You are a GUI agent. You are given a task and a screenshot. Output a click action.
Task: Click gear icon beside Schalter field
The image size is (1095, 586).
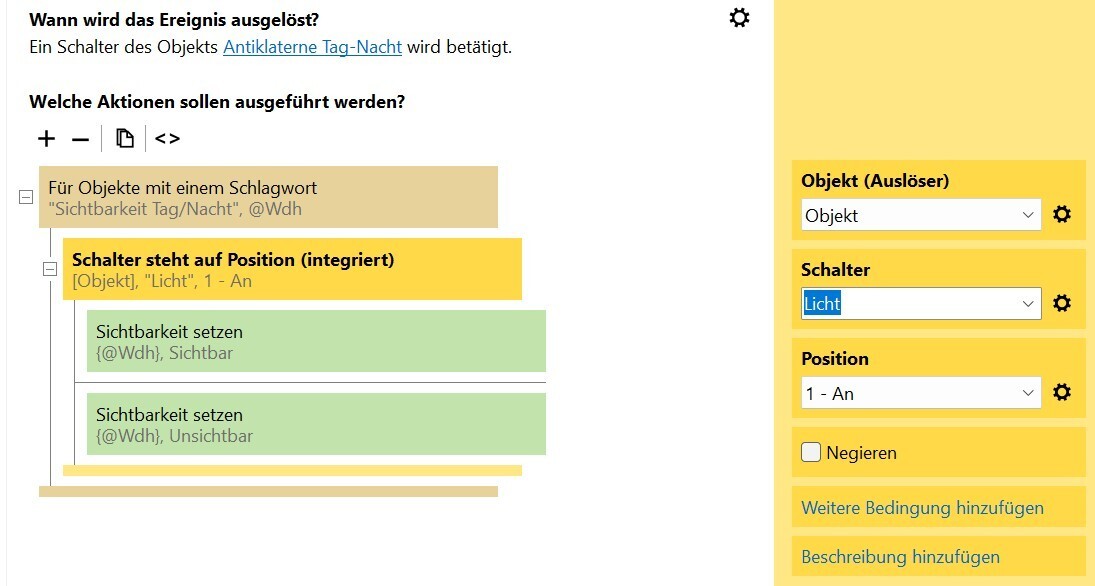click(1061, 303)
